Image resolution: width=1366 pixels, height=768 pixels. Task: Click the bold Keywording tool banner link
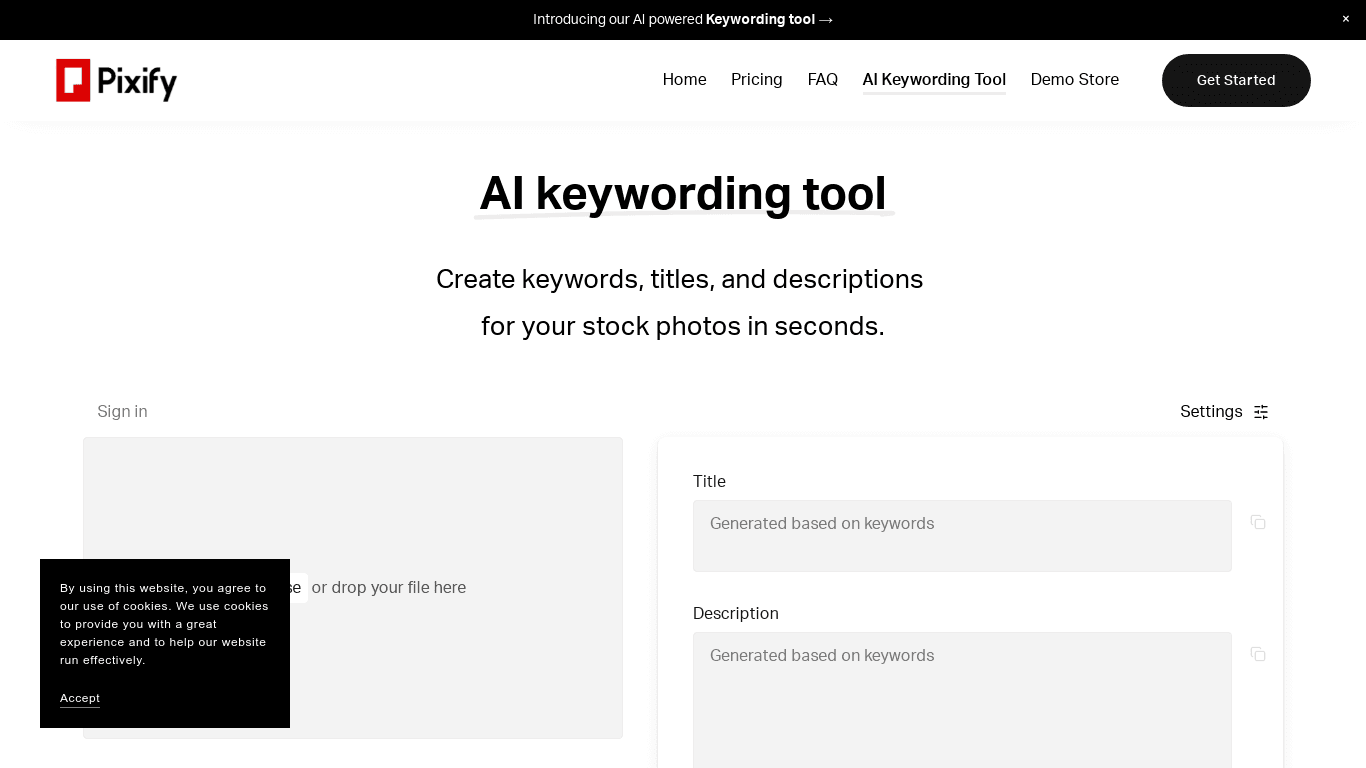tap(760, 19)
